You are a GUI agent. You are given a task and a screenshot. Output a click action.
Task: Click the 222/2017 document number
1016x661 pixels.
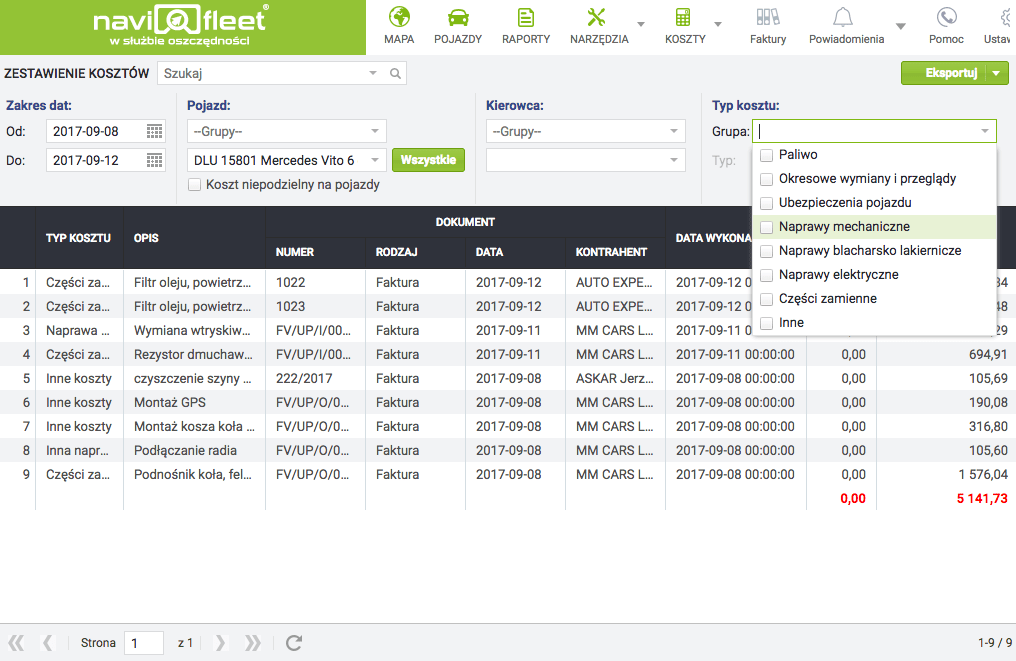click(304, 378)
